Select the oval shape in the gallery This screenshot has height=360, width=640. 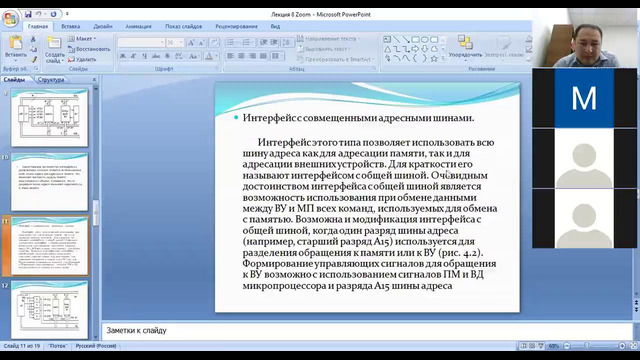(424, 40)
